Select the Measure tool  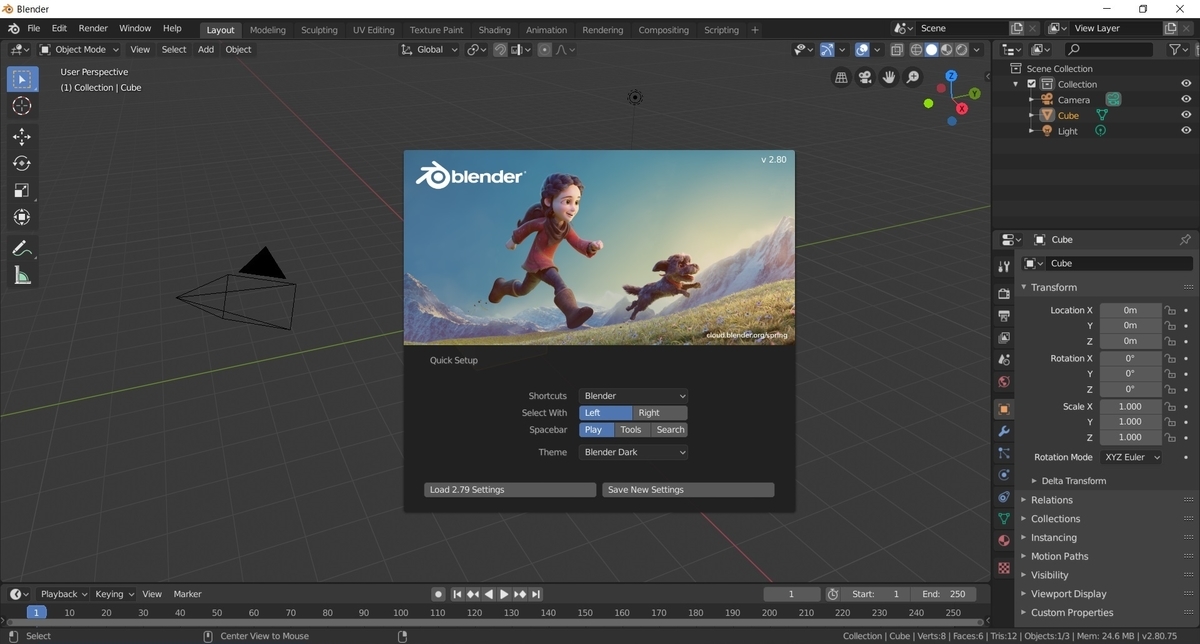point(22,275)
